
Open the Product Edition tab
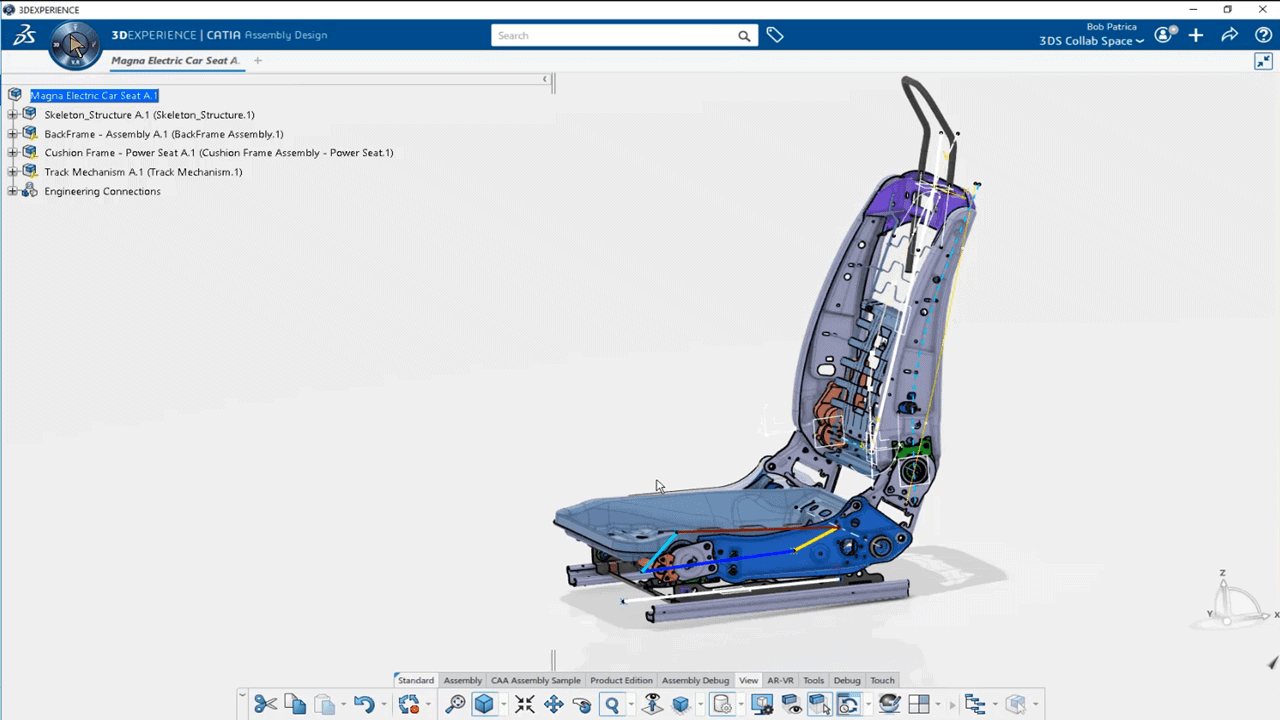point(621,680)
